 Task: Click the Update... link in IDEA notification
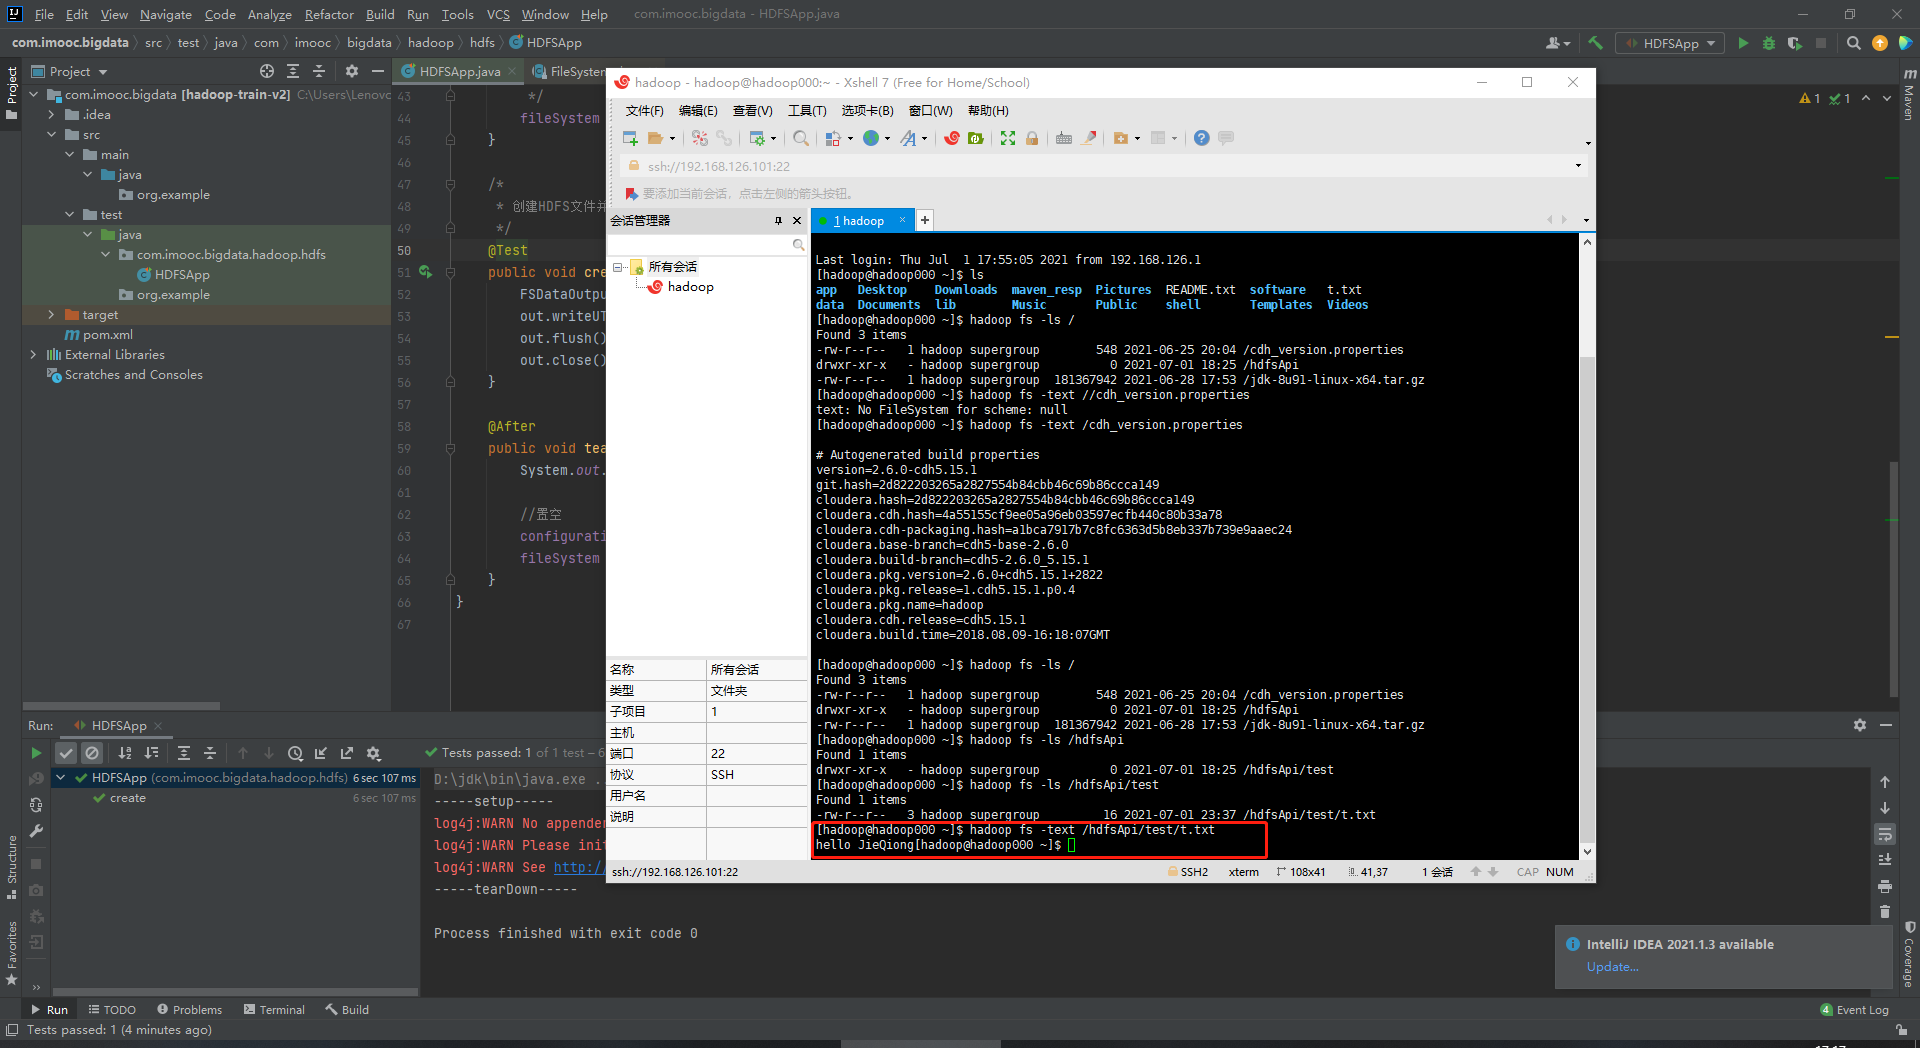click(x=1612, y=967)
